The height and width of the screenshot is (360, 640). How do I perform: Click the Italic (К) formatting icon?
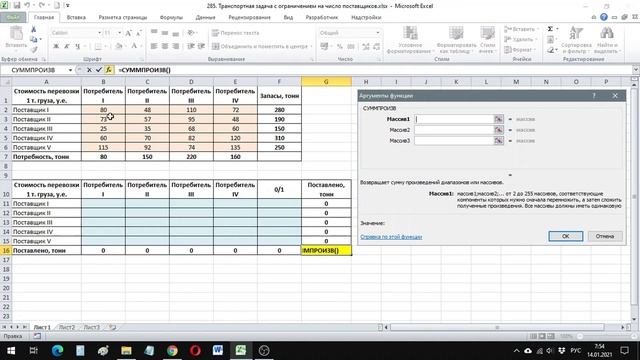pyautogui.click(x=67, y=46)
